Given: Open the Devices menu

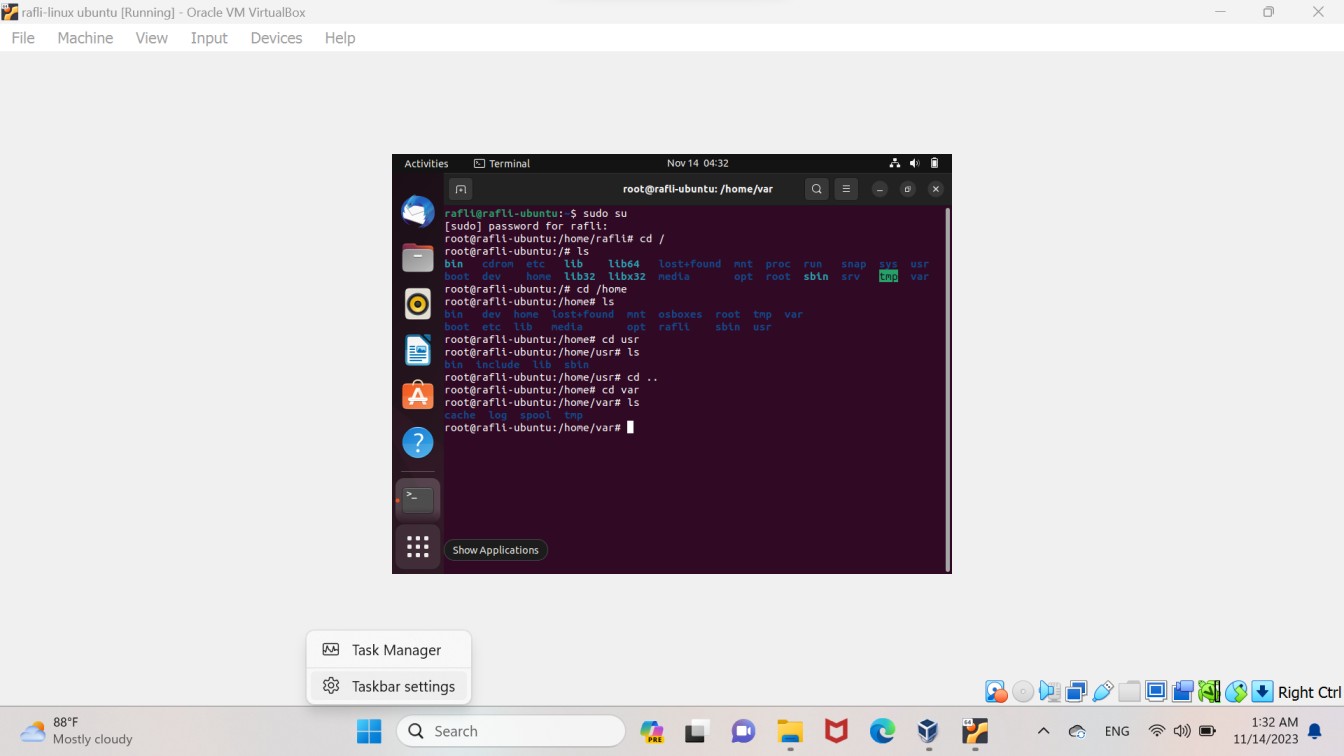Looking at the screenshot, I should coord(276,38).
